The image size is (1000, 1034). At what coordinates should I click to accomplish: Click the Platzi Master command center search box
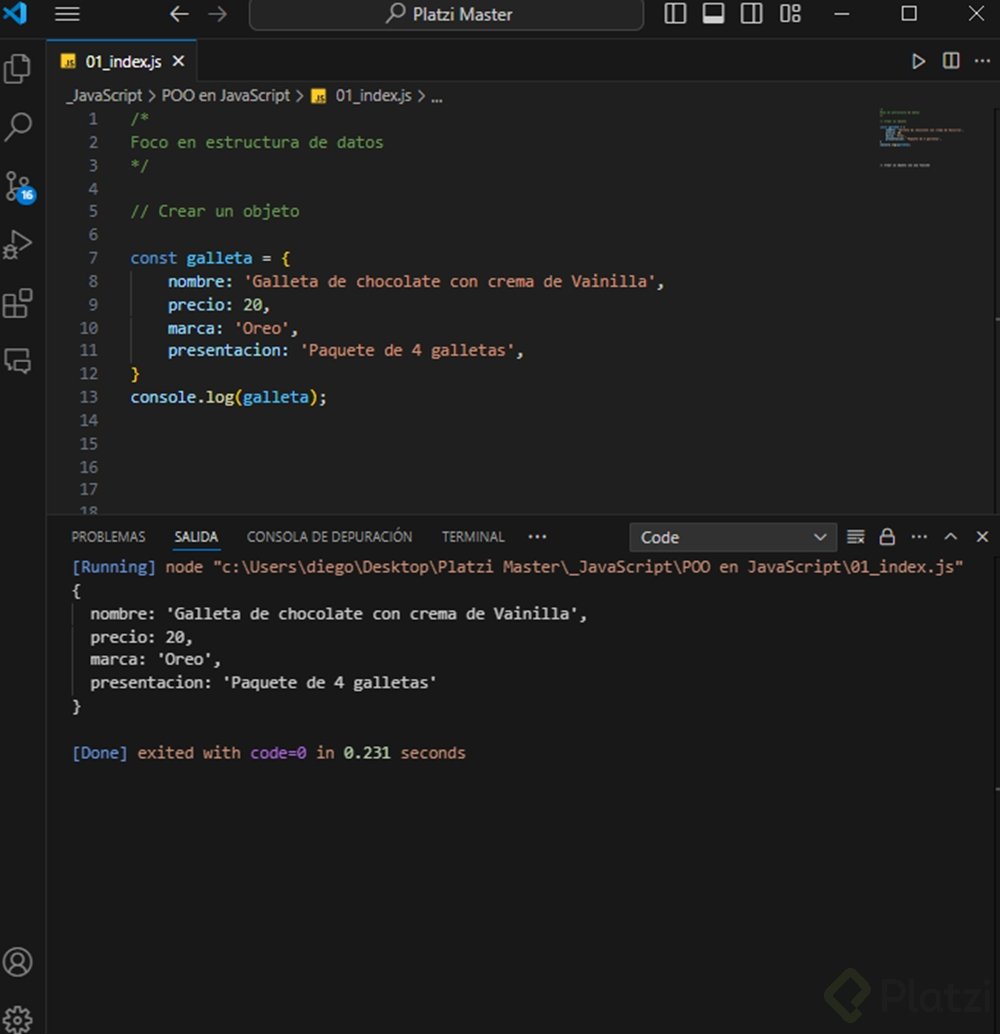click(446, 14)
